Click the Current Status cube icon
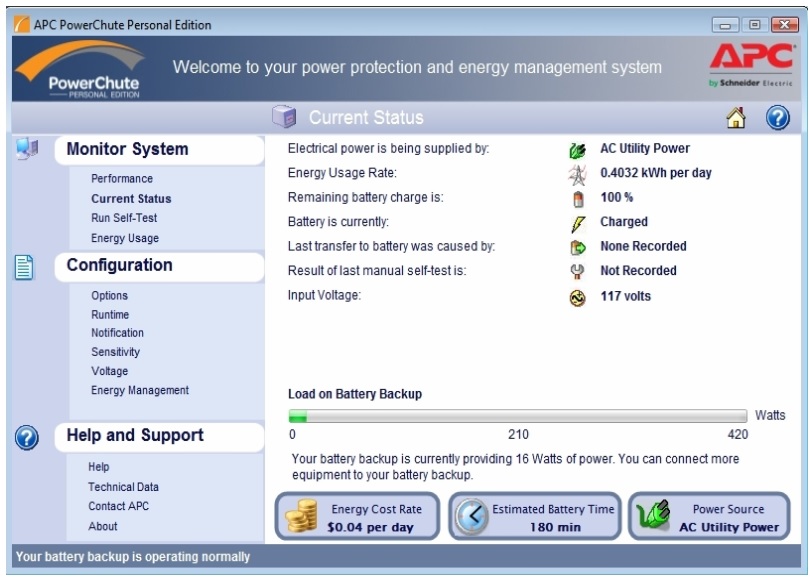The height and width of the screenshot is (578, 810). [x=284, y=116]
